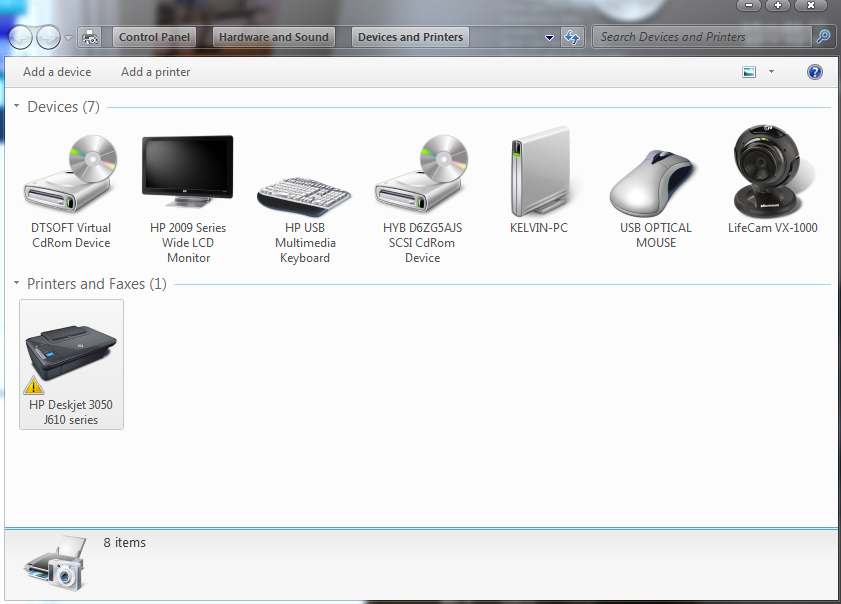
Task: Click the "USB OPTICAL MOUSE" label
Action: click(655, 235)
